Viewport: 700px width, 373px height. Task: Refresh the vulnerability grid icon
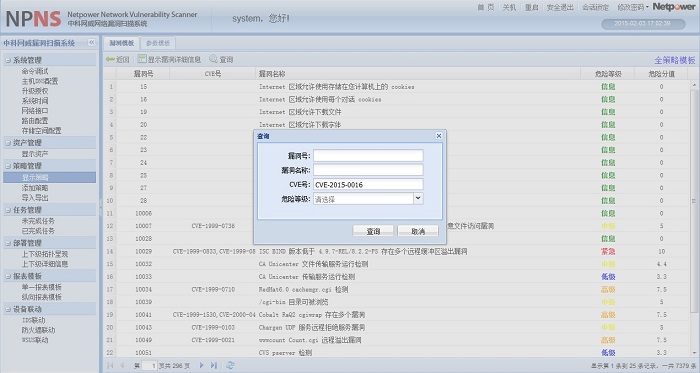point(230,365)
